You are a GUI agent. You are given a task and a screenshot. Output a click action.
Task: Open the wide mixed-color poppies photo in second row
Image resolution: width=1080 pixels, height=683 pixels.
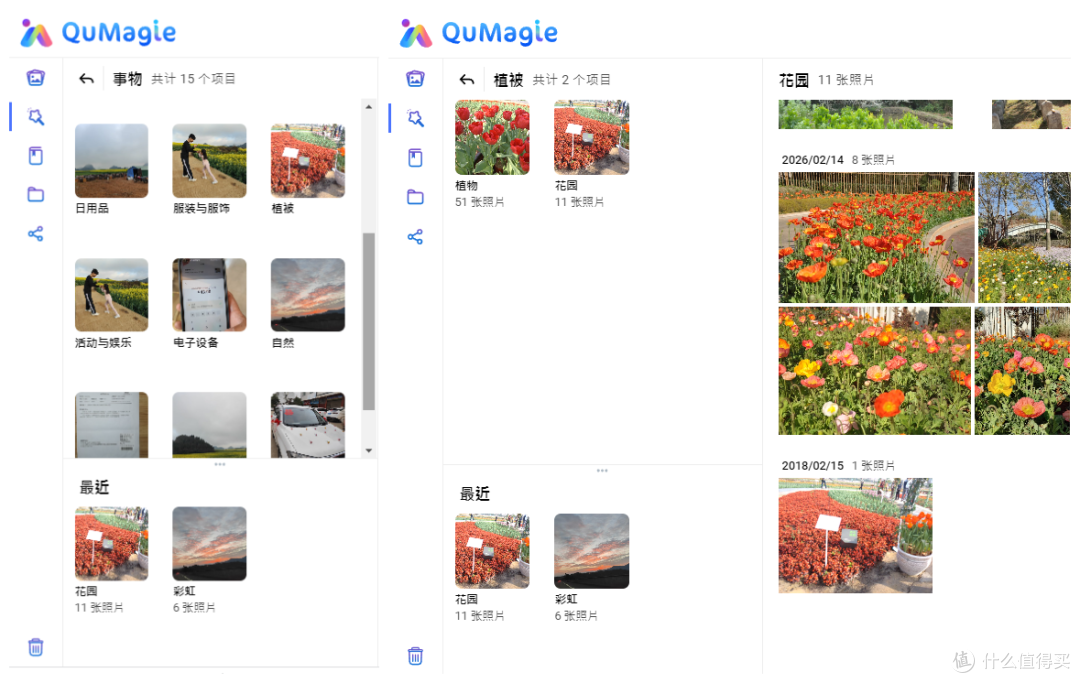(874, 370)
